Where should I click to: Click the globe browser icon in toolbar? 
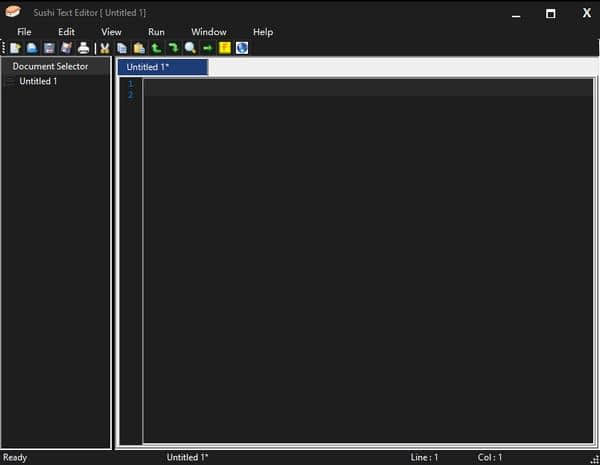point(242,48)
